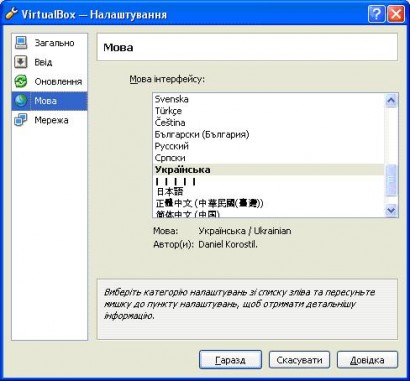Click the language list scroll down arrow
Screen dimensions: 410x381
coord(391,210)
